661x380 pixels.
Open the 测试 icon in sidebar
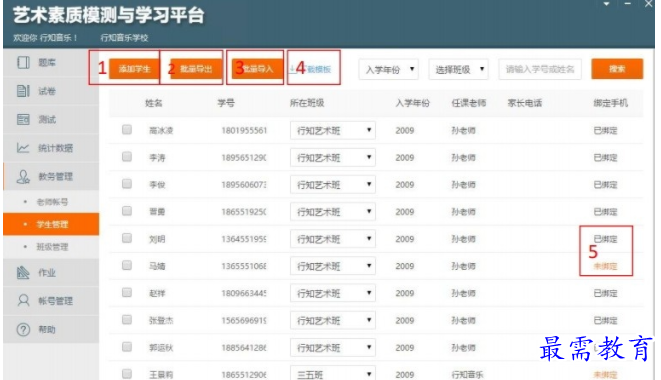(23, 119)
